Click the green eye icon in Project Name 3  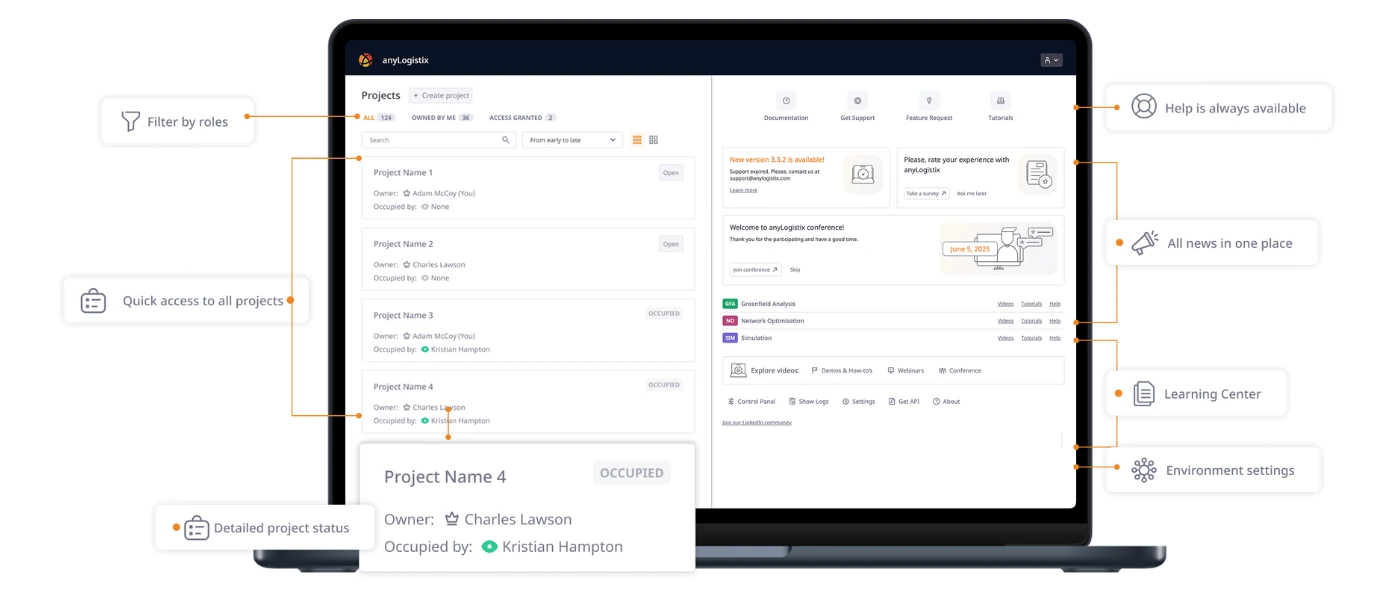click(425, 350)
